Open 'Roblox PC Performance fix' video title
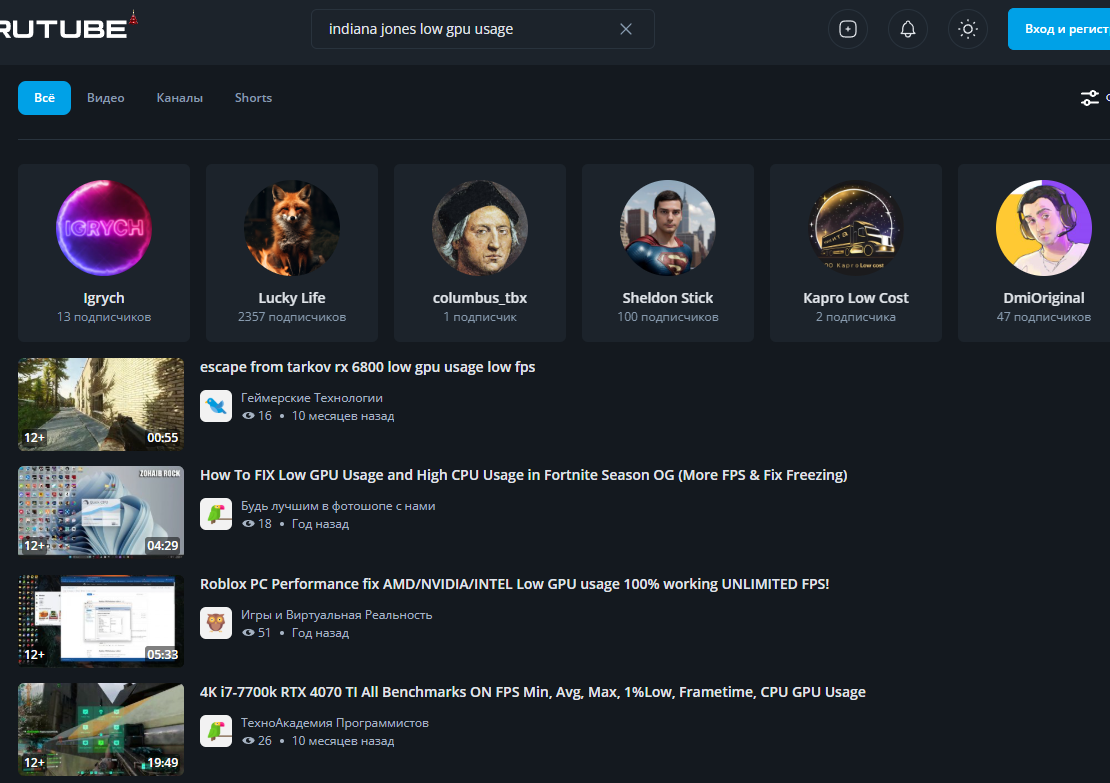The width and height of the screenshot is (1110, 783). point(514,584)
